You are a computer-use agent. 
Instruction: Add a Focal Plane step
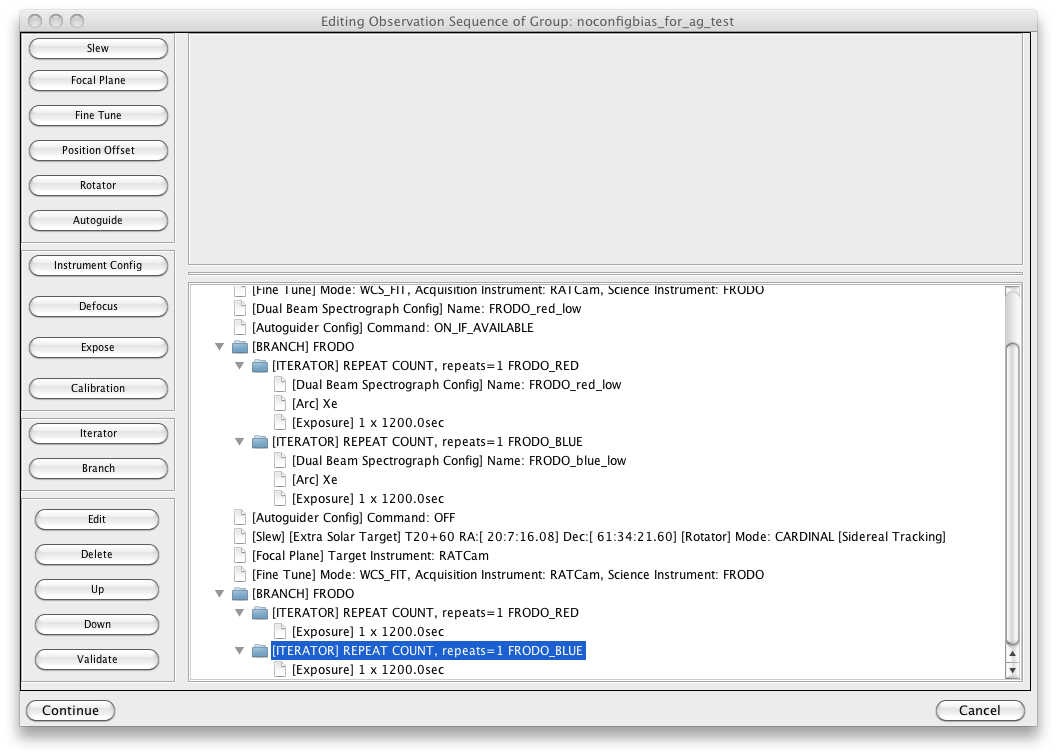click(98, 80)
